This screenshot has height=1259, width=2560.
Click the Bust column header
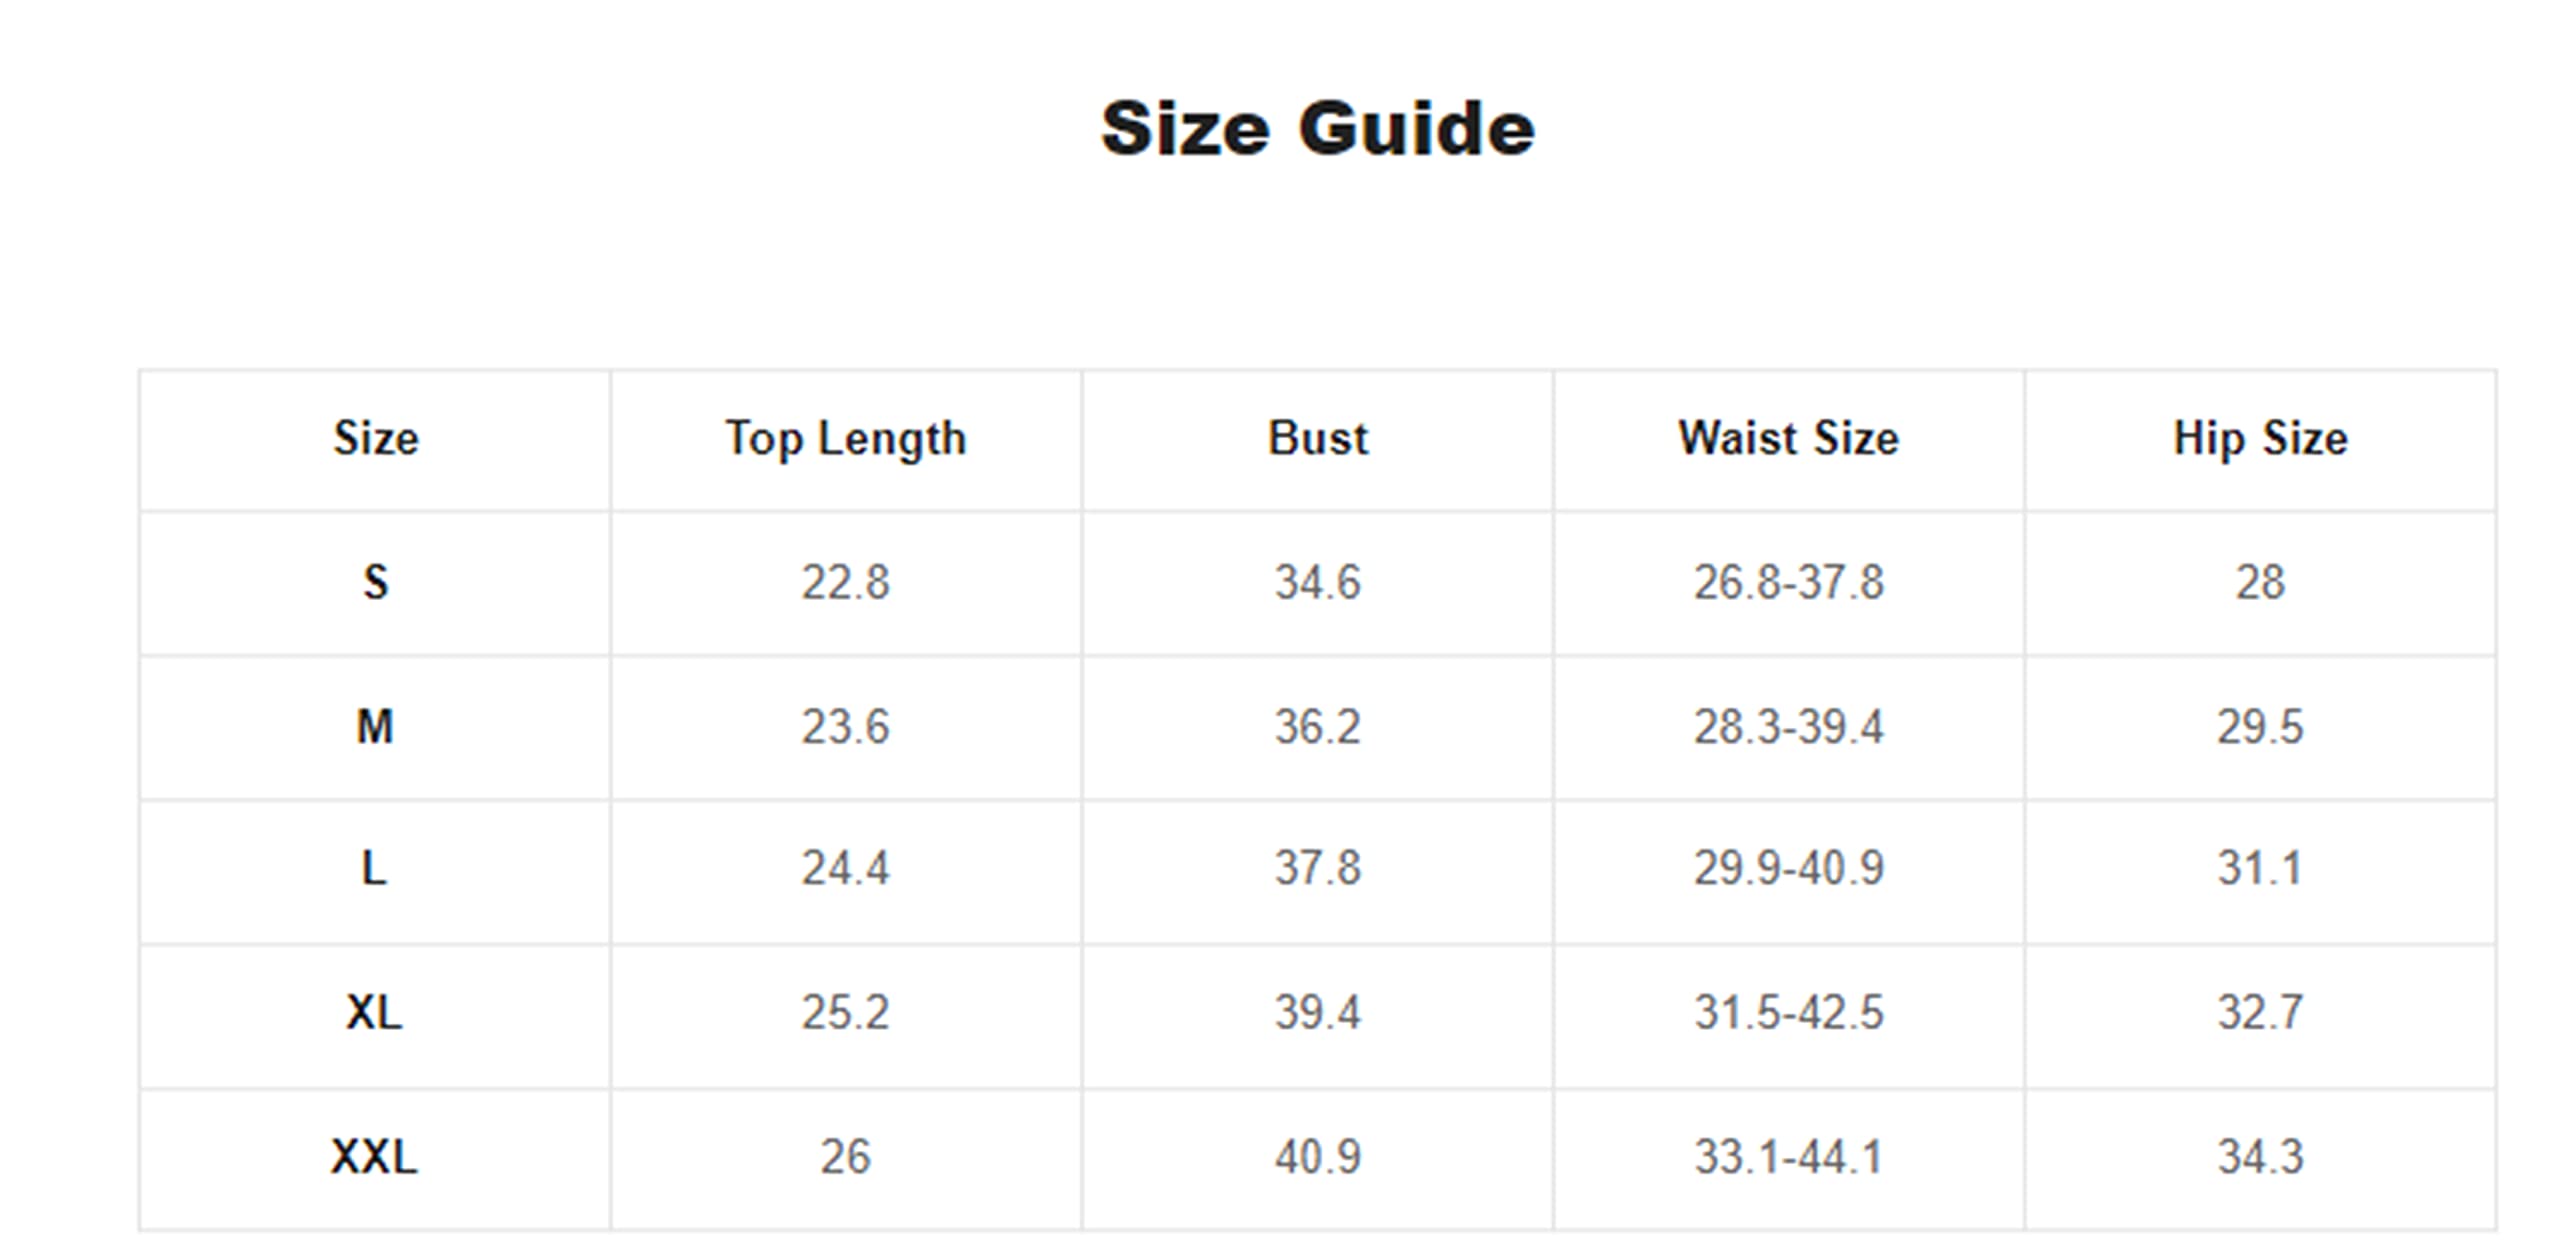tap(1317, 439)
